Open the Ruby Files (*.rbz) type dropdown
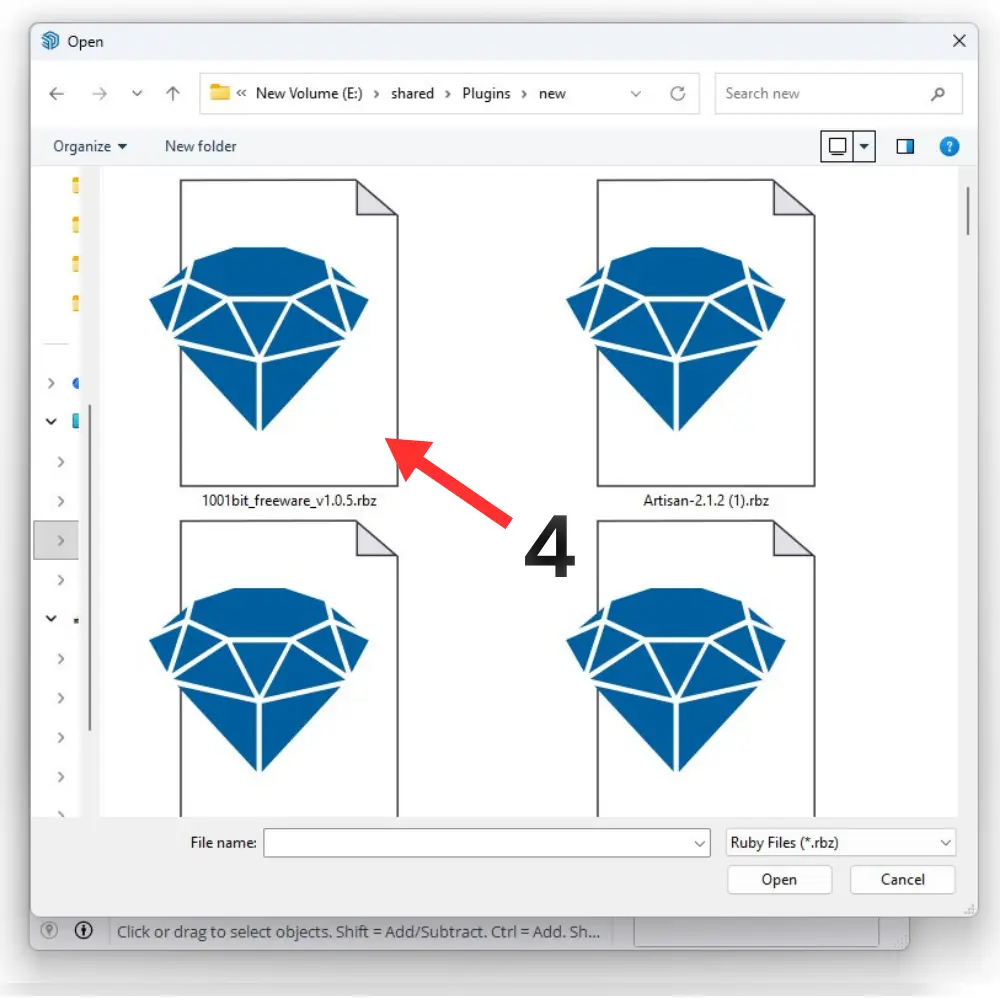The height and width of the screenshot is (1000, 1000). pyautogui.click(x=840, y=842)
